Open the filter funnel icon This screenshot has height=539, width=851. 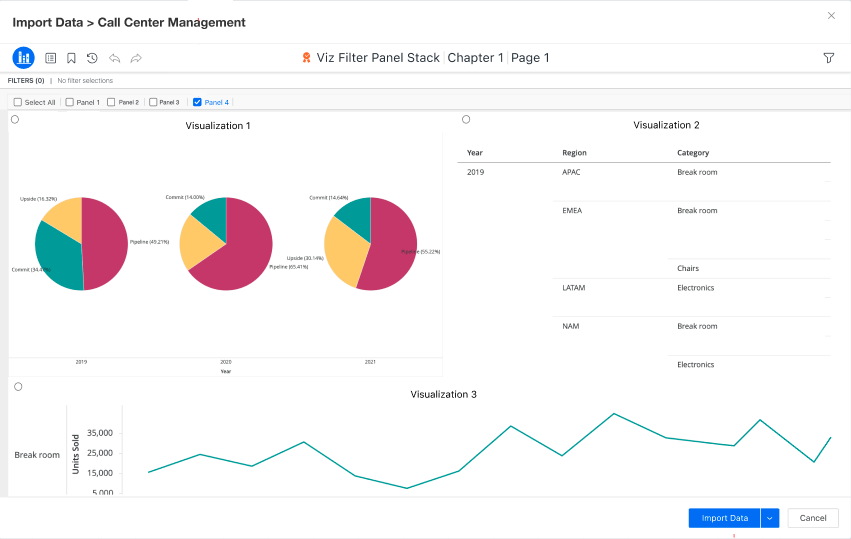pos(828,58)
